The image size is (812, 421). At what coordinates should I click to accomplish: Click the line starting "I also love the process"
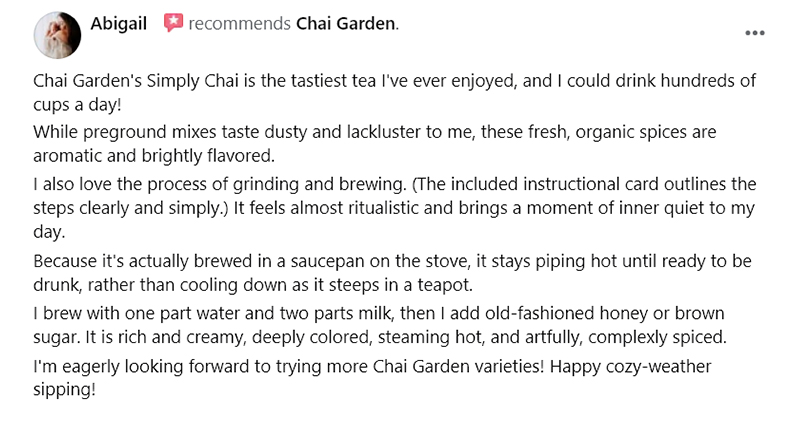point(394,184)
